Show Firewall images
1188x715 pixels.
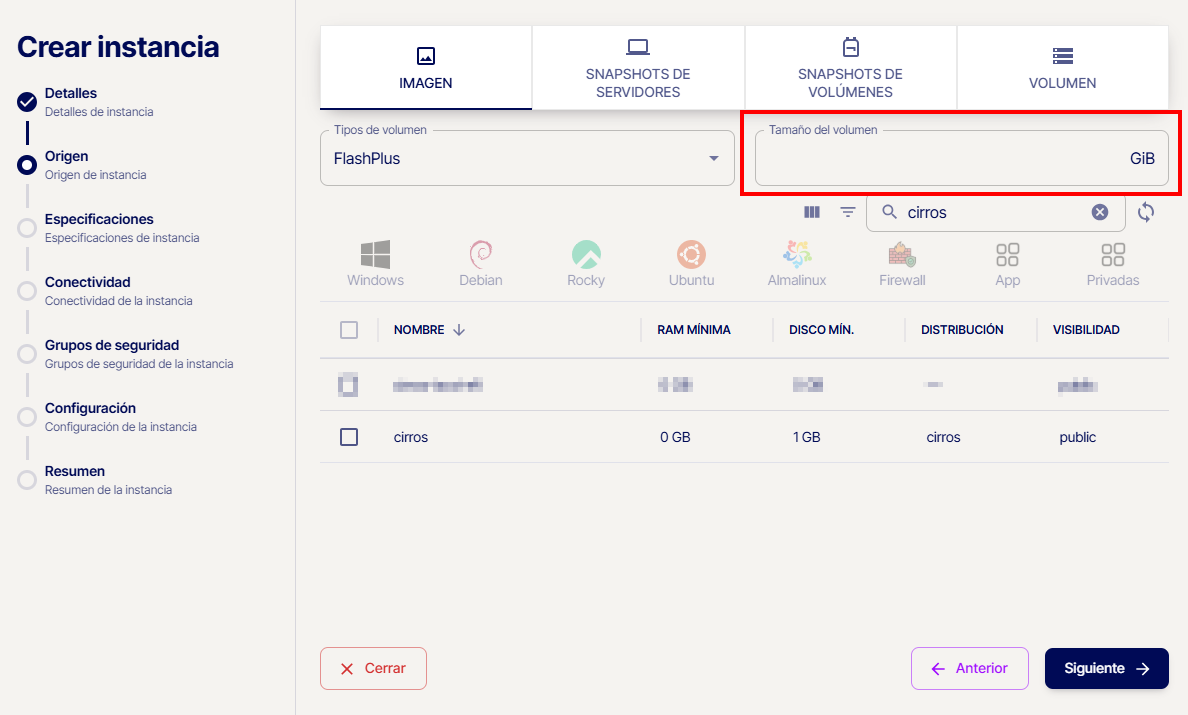[x=902, y=264]
